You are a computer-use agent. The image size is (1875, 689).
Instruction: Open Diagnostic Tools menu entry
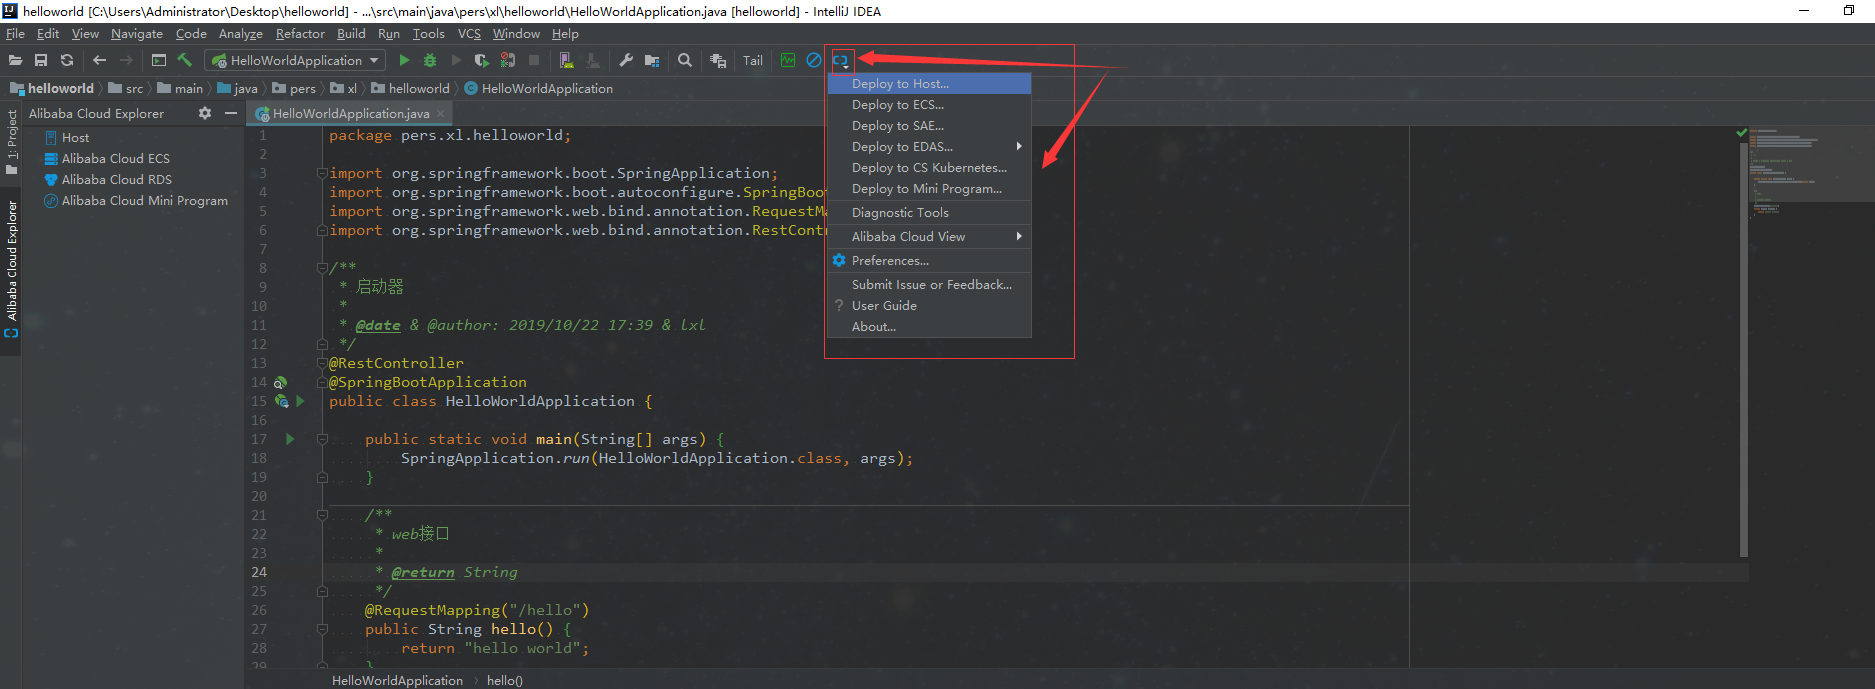point(929,212)
